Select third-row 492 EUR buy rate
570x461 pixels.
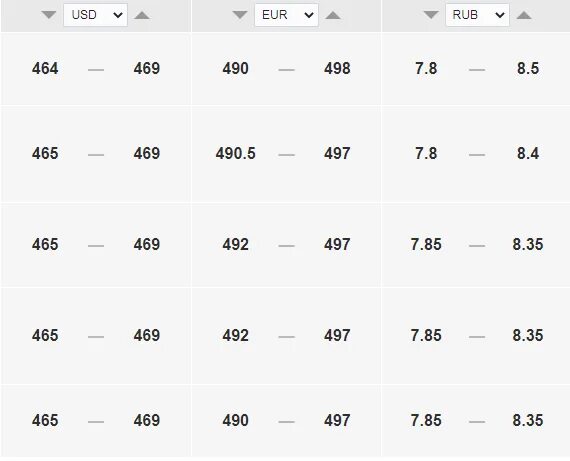236,244
